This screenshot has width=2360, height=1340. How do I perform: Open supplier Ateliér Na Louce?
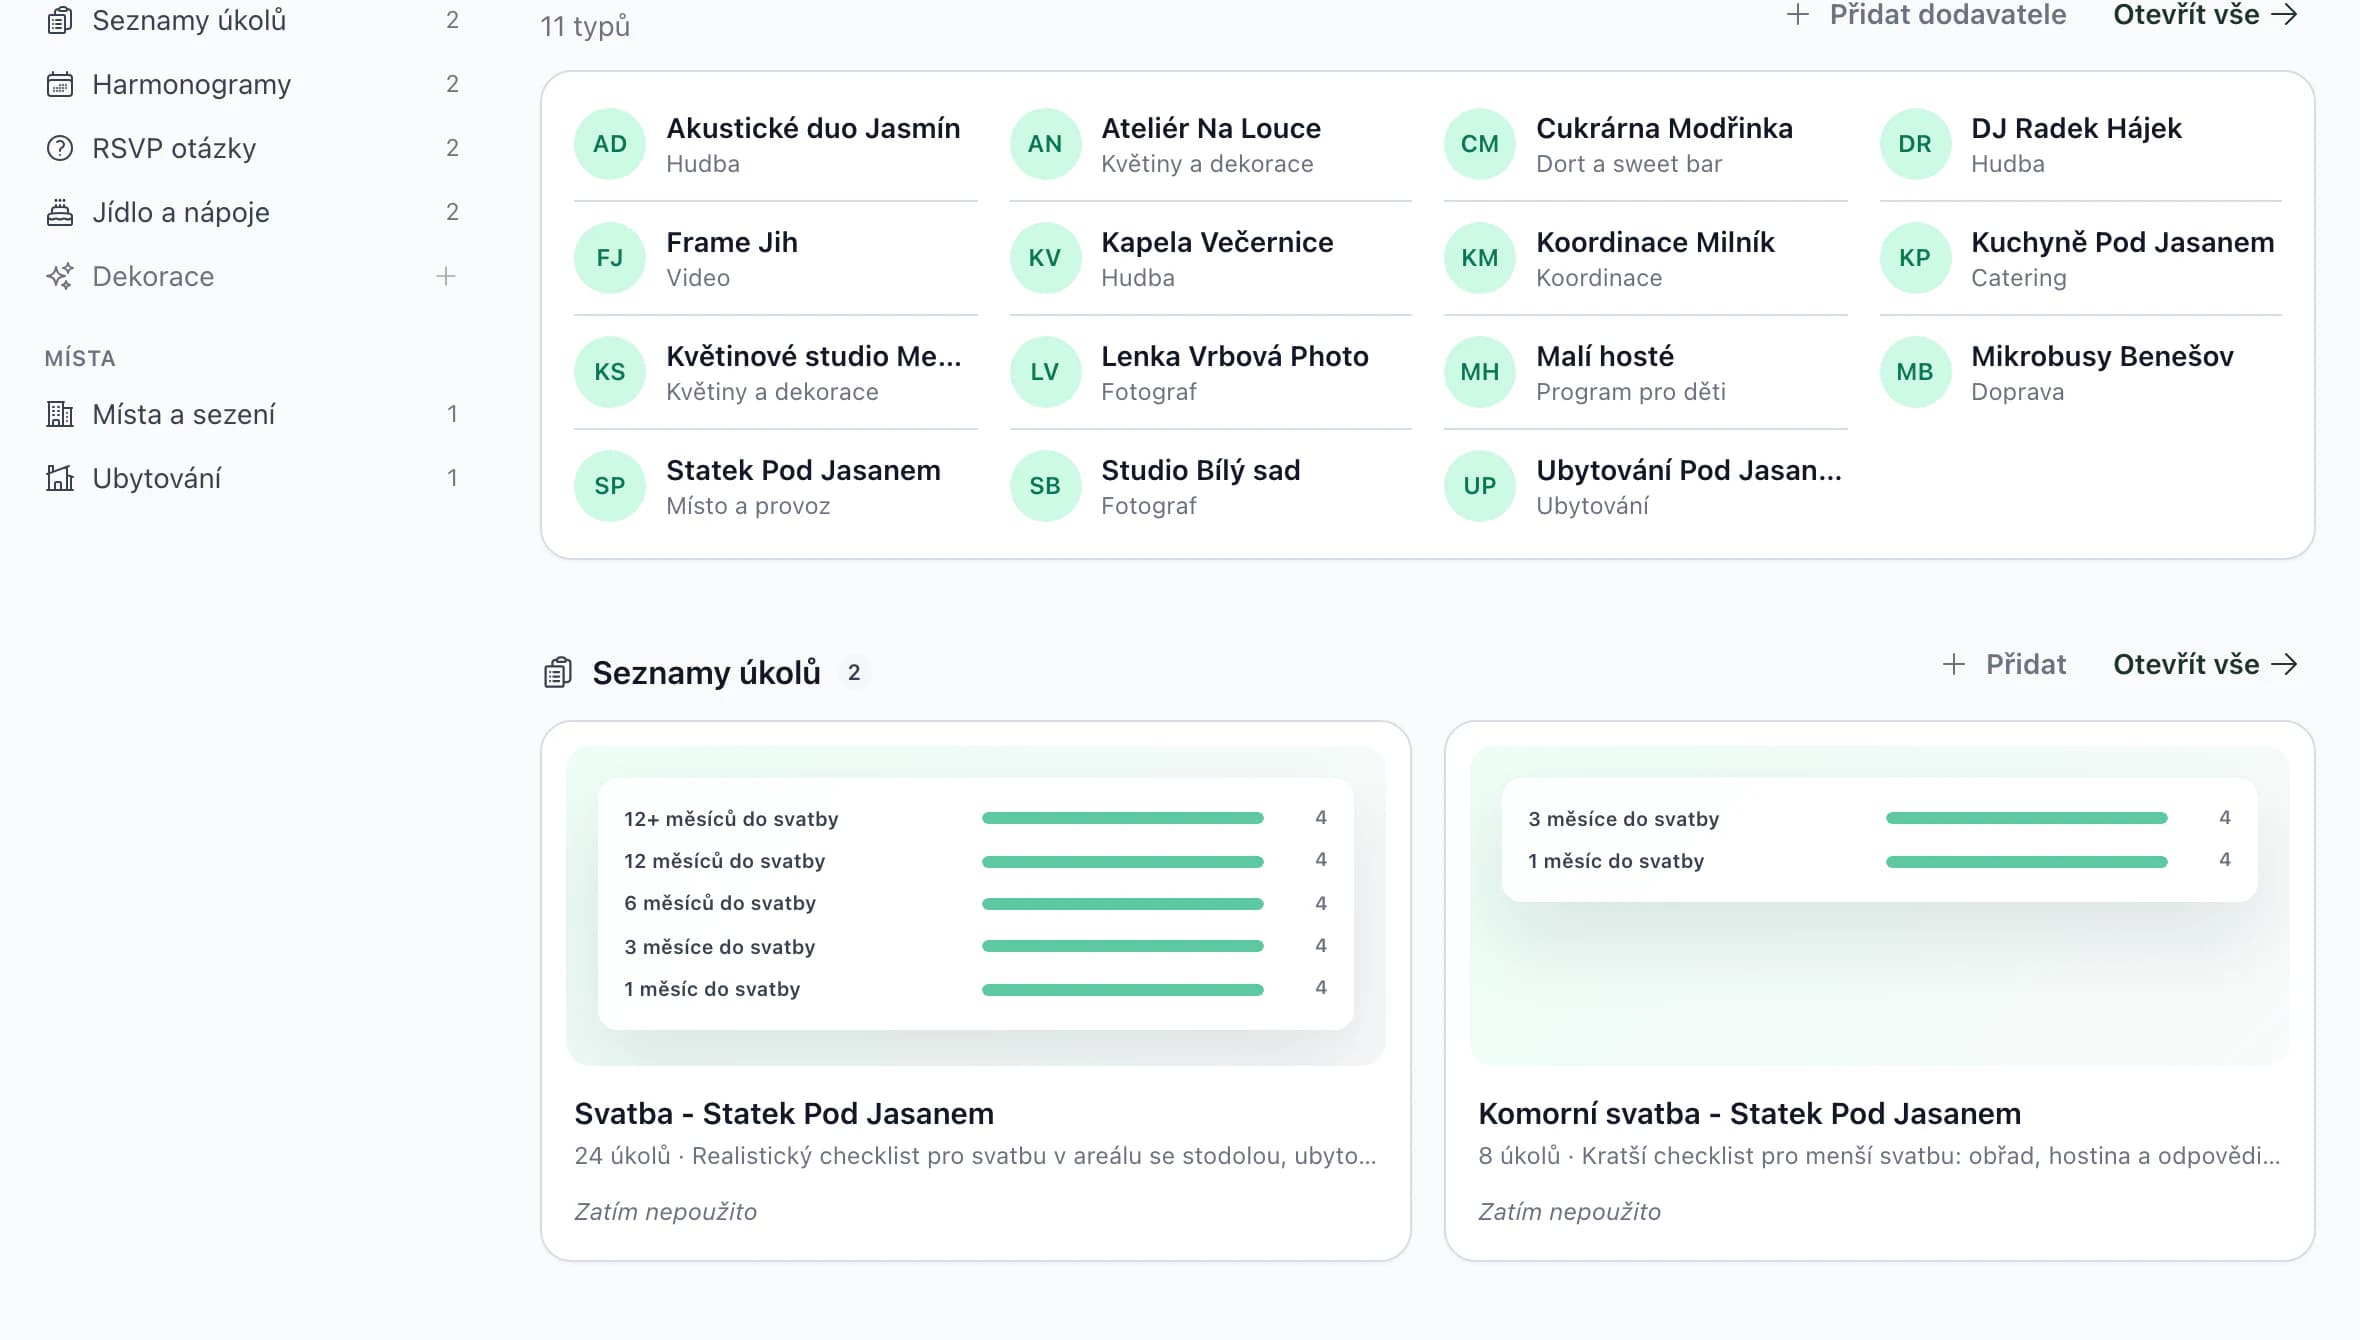(x=1210, y=144)
